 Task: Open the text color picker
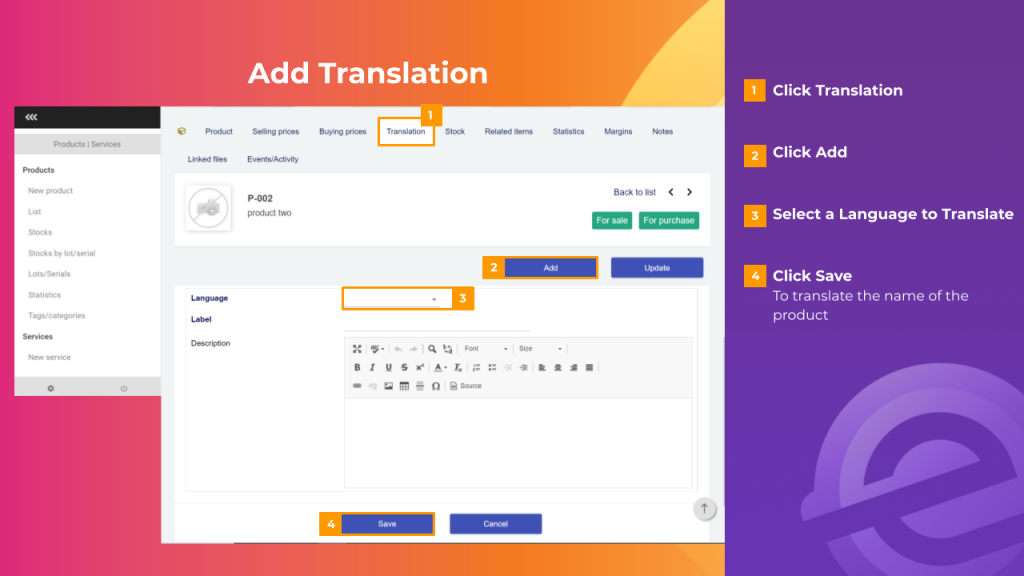pos(436,367)
